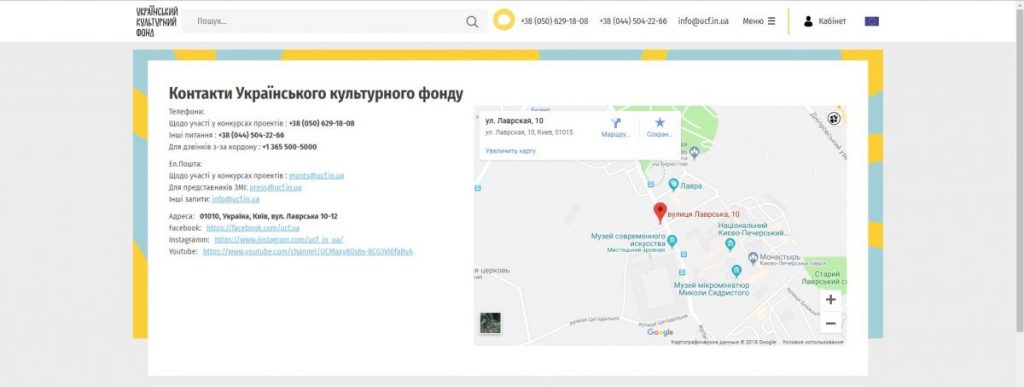Click the вулиця Лаврська, 10 map label
The image size is (1024, 387).
pyautogui.click(x=704, y=214)
